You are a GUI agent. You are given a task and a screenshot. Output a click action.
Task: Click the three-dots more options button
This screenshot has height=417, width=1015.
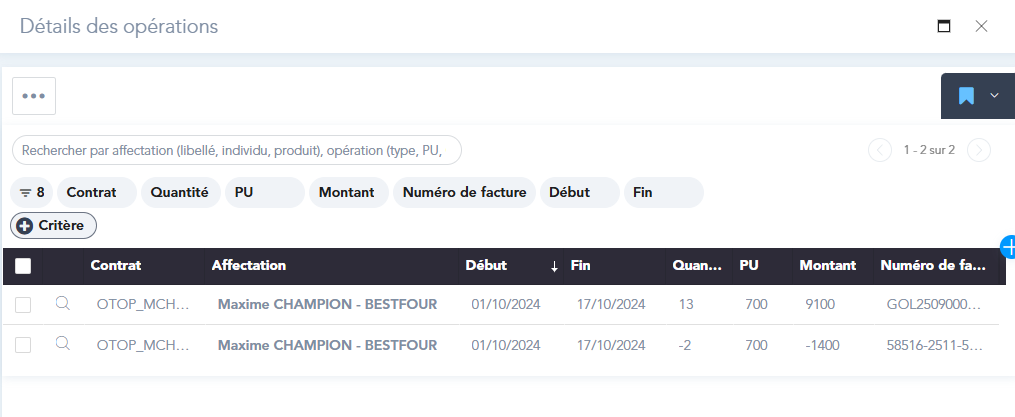tap(34, 96)
